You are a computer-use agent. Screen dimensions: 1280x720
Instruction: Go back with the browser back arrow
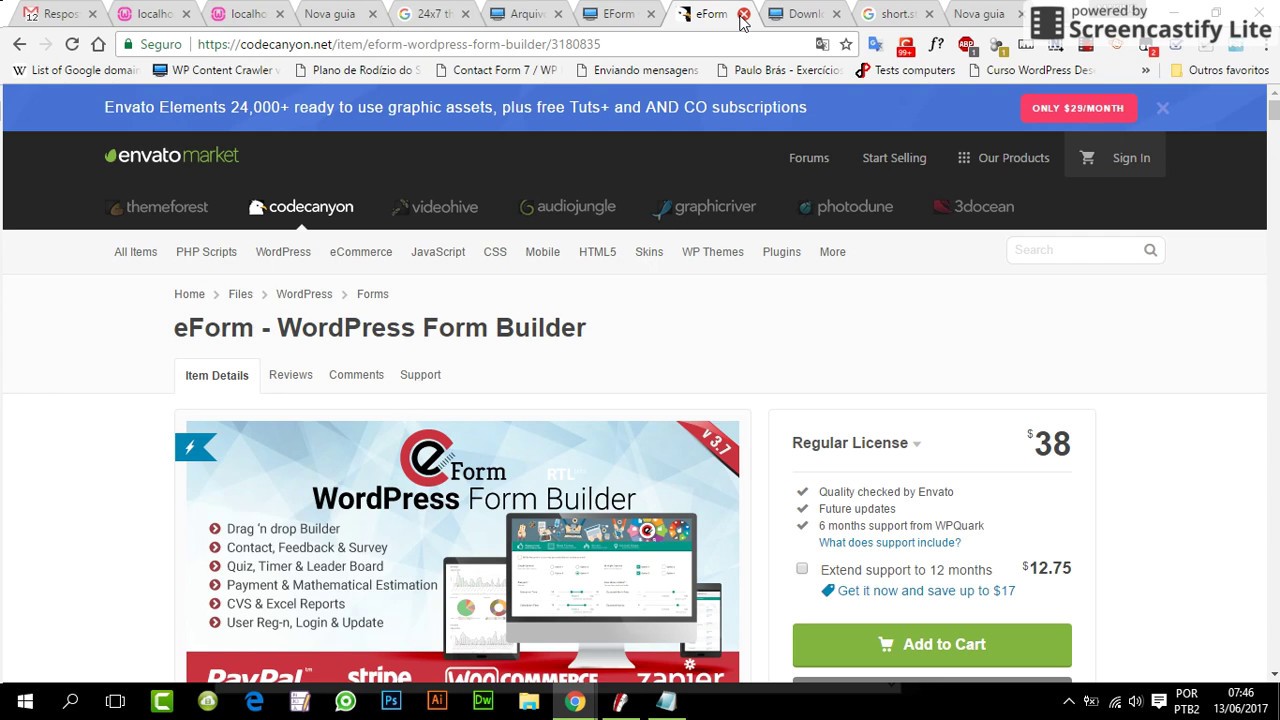[19, 44]
